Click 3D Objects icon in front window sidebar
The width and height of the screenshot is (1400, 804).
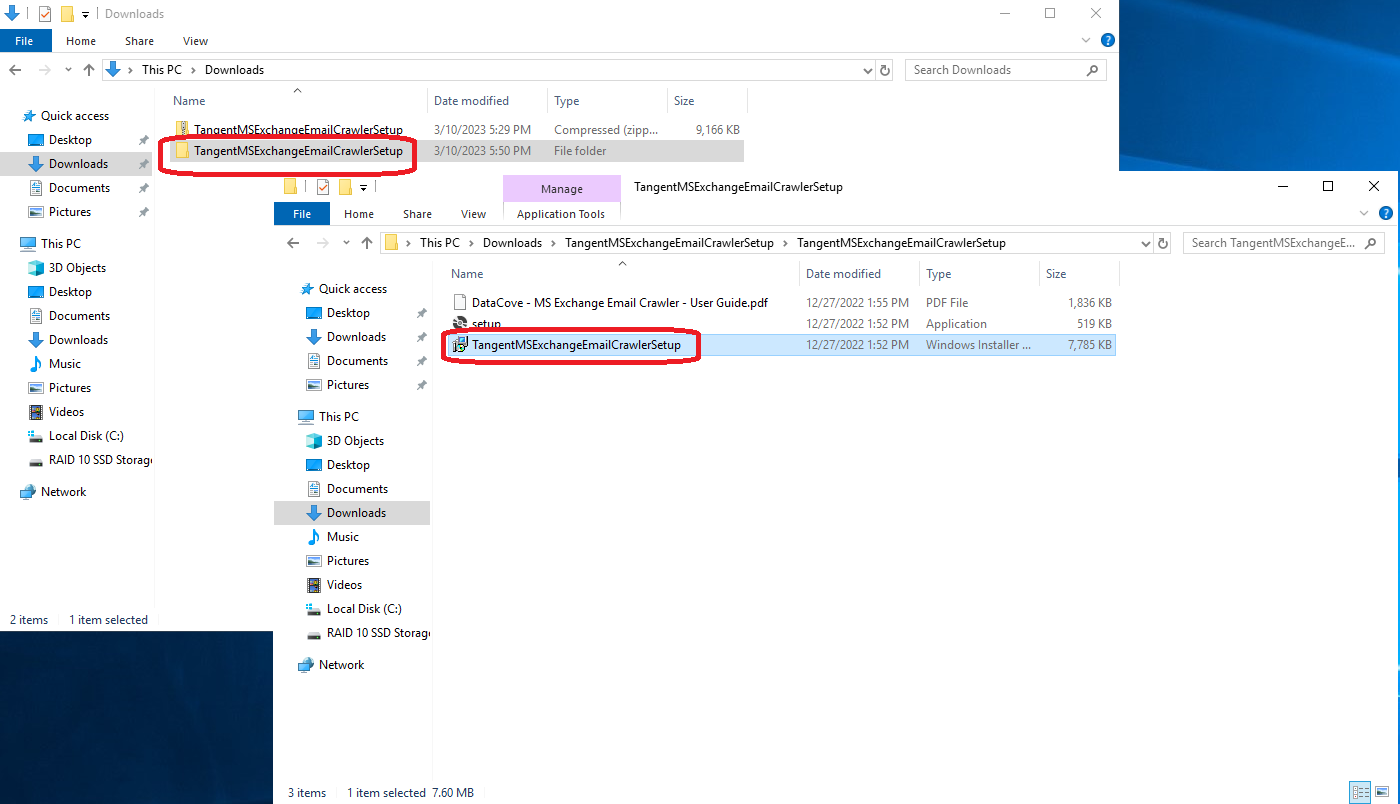point(314,441)
